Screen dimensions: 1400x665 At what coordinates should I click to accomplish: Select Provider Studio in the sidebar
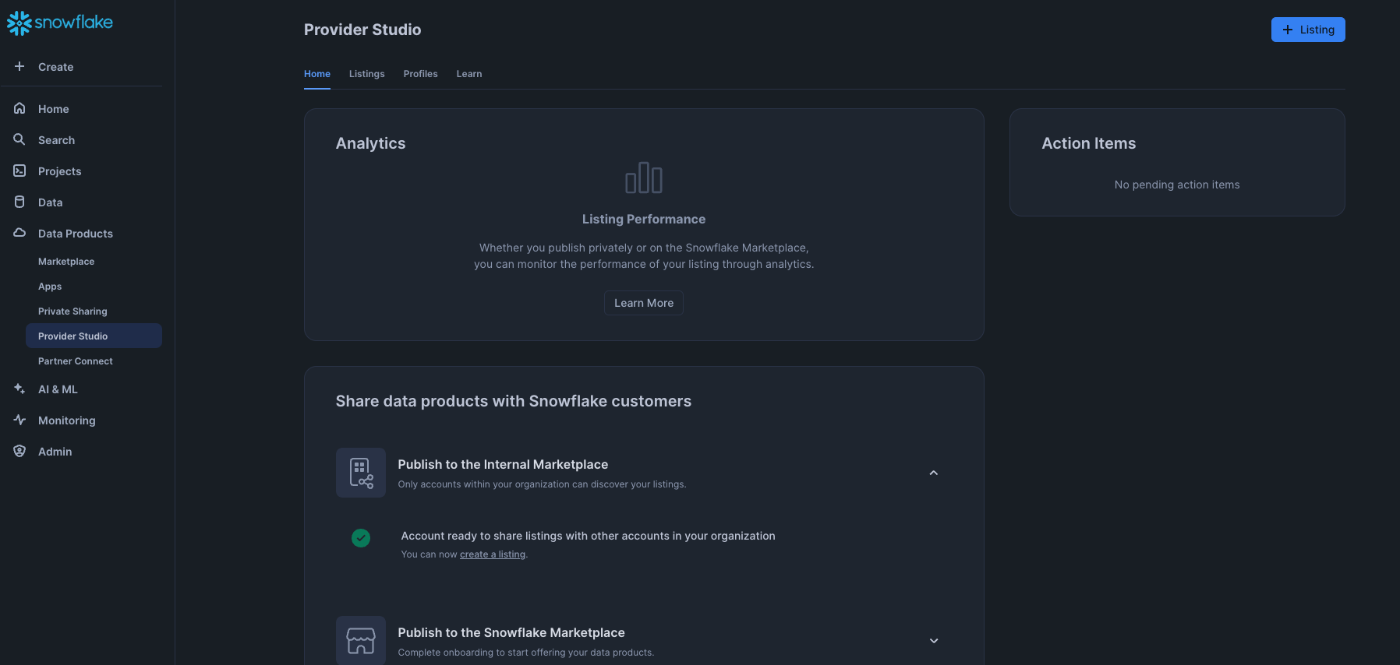(94, 336)
